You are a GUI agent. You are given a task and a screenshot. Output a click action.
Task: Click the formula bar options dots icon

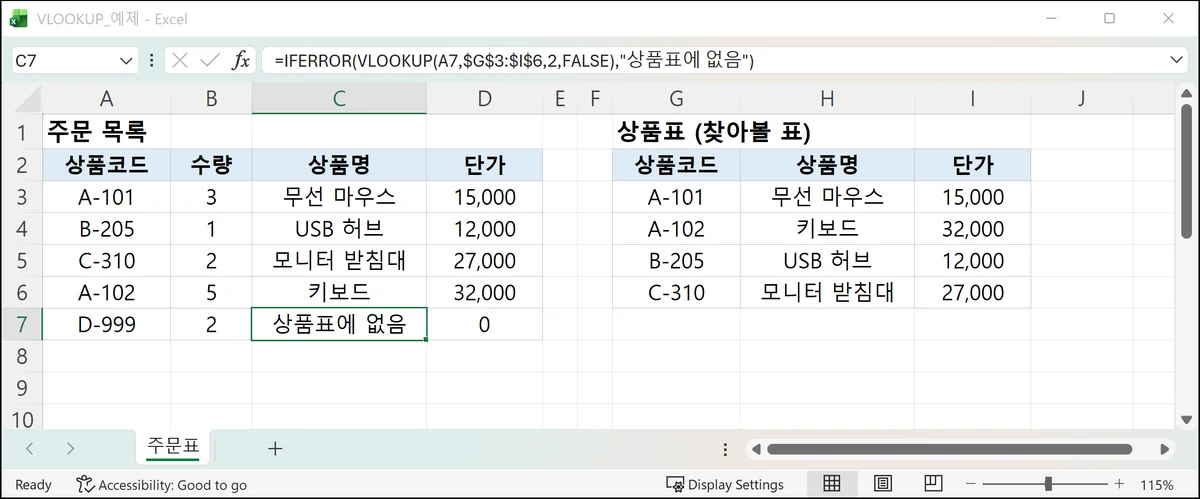coord(151,60)
